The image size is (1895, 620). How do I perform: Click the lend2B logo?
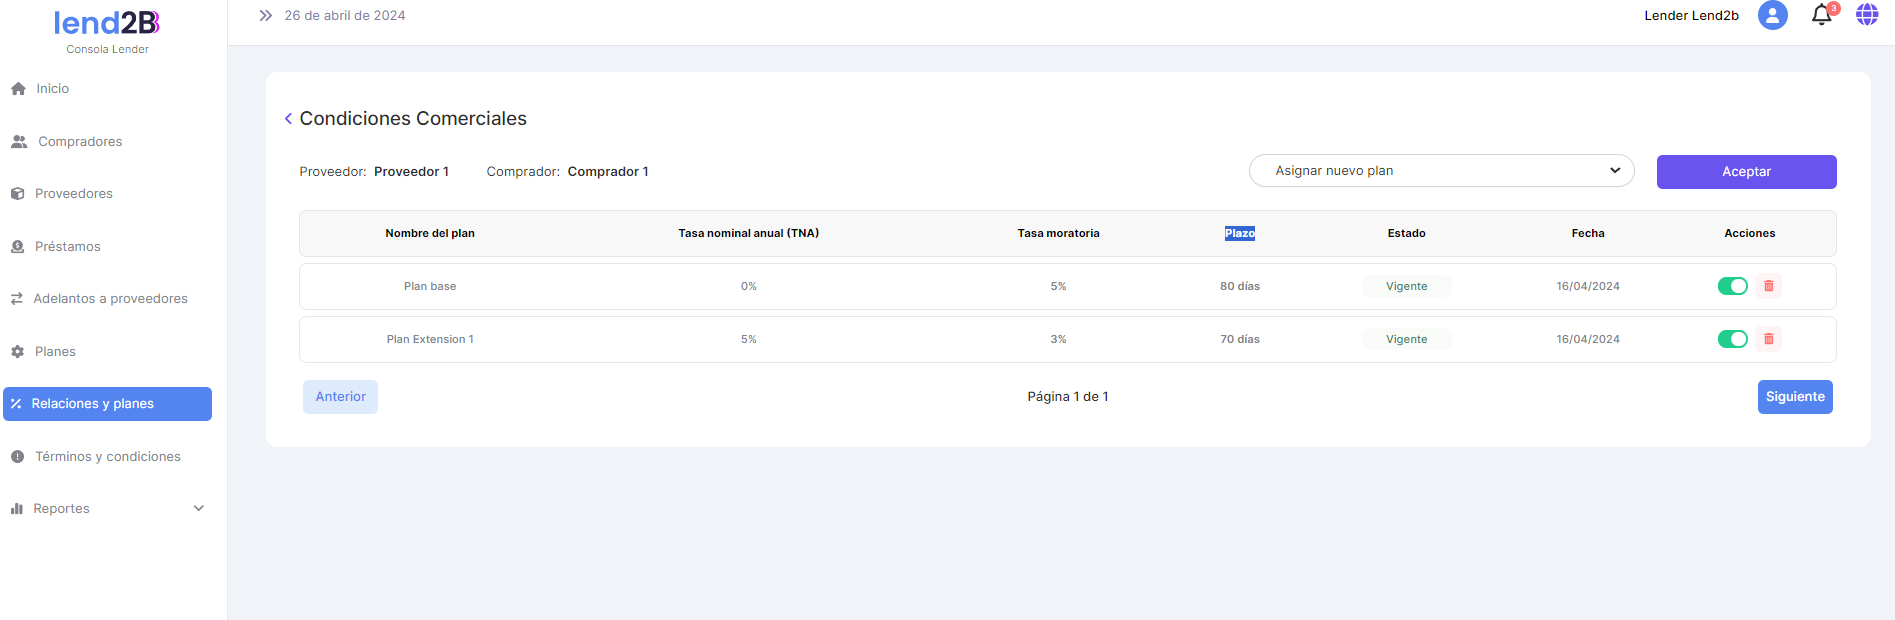tap(107, 23)
